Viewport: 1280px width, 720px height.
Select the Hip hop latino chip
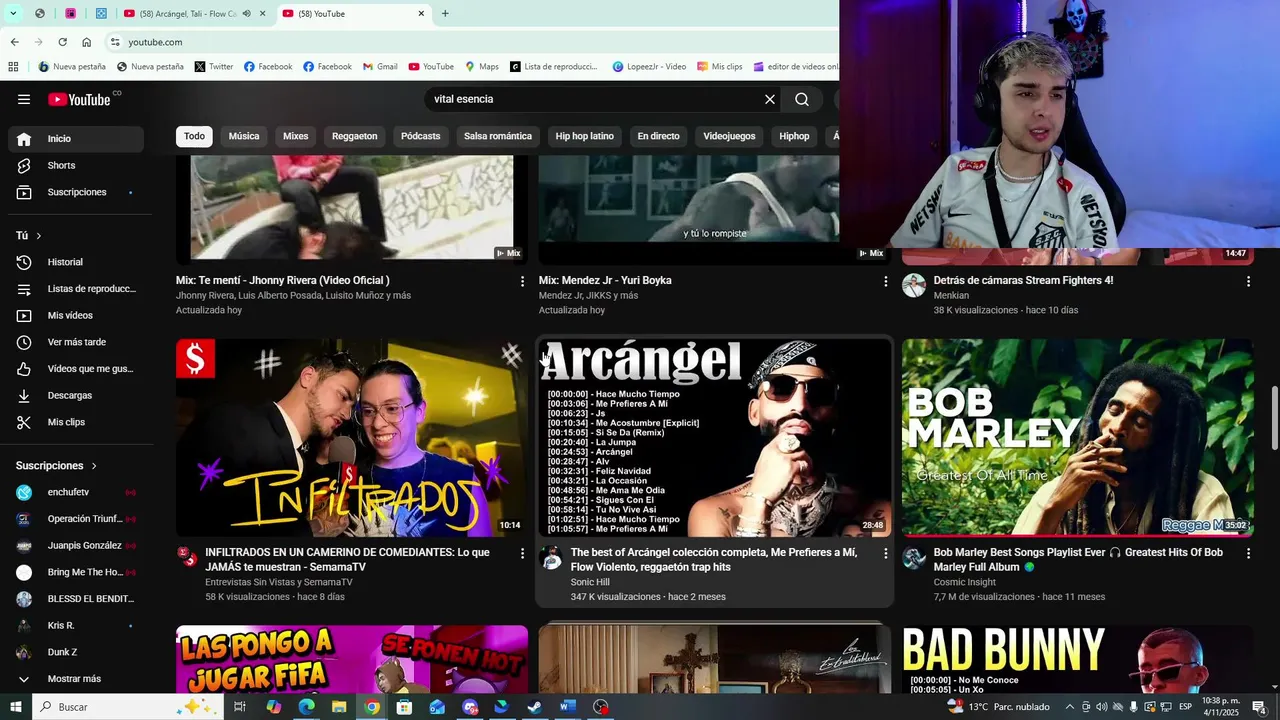(x=585, y=136)
